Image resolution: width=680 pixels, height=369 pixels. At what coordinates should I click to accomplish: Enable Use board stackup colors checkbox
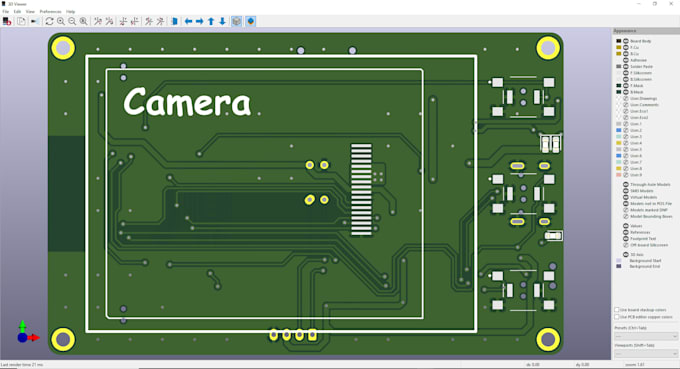[x=617, y=310]
